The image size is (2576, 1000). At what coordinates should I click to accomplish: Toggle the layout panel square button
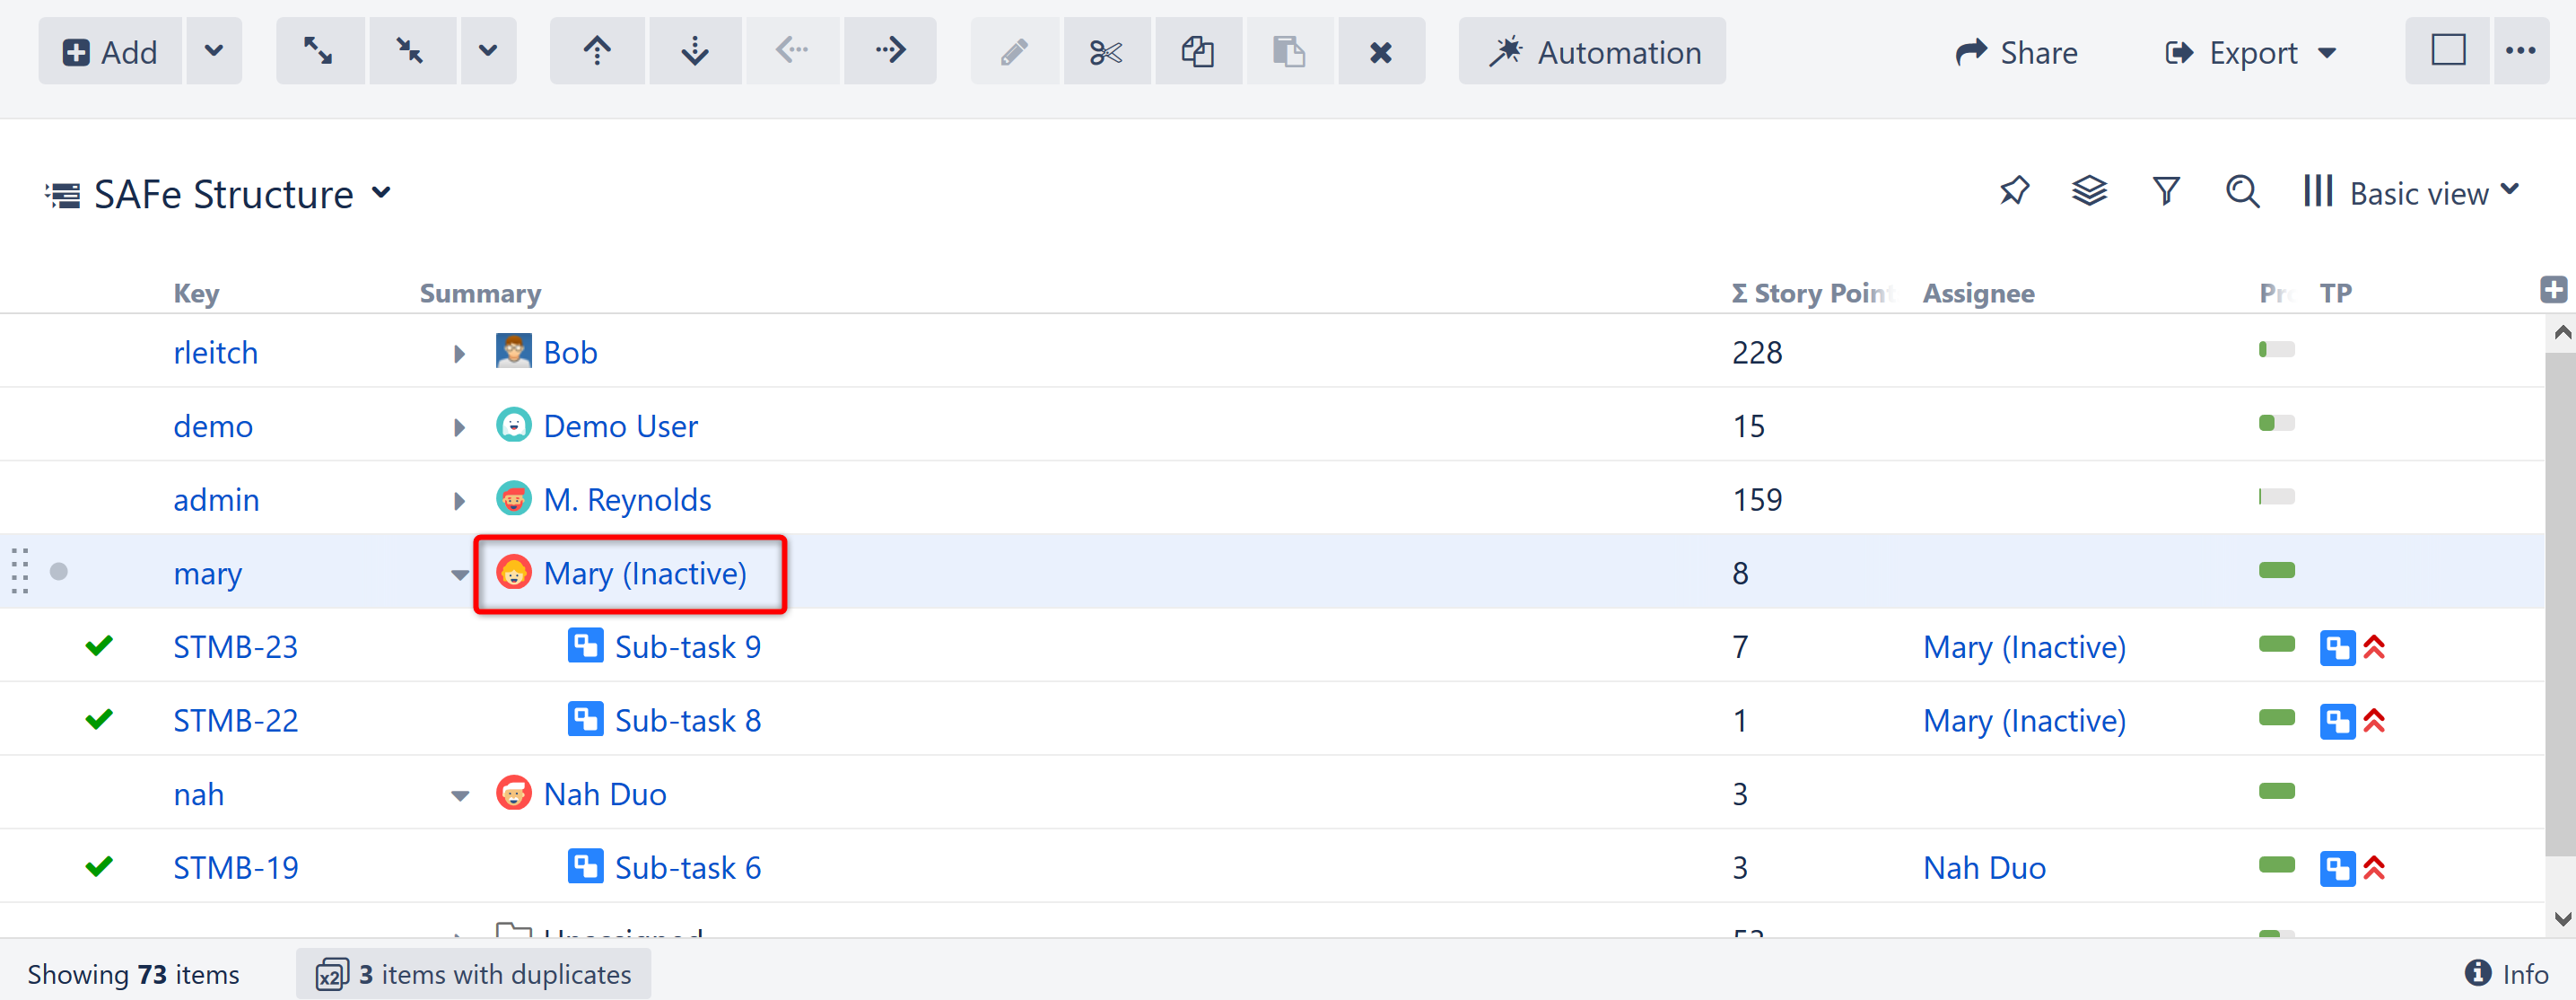2448,51
